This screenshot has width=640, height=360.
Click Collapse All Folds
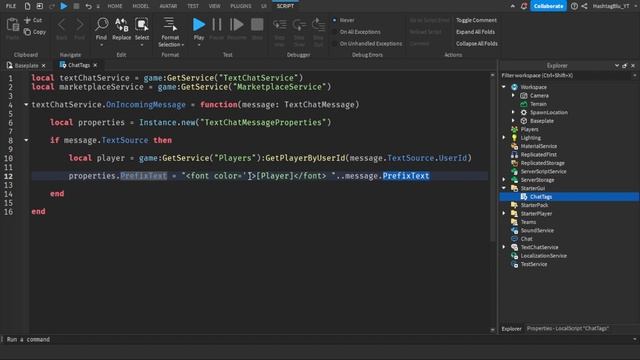tap(477, 44)
